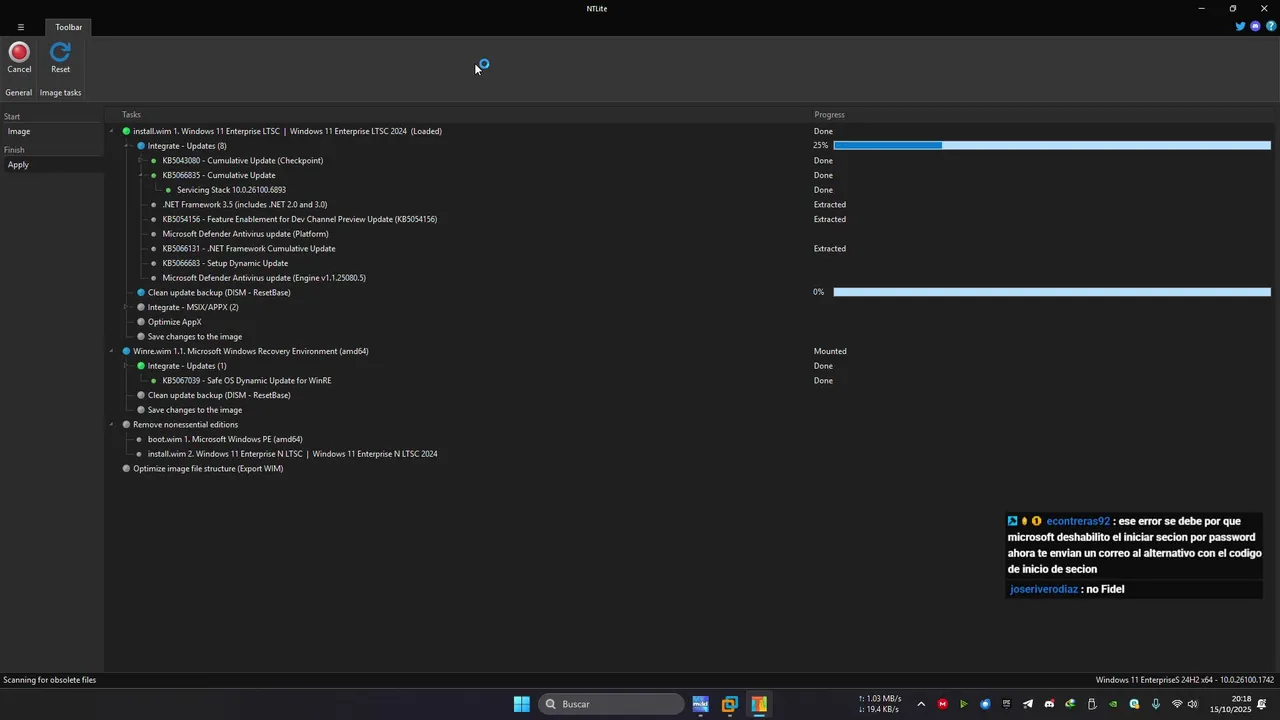Click the blue status dot beside Winre.wim 1.1
Screen dimensions: 1280x720
(126, 351)
